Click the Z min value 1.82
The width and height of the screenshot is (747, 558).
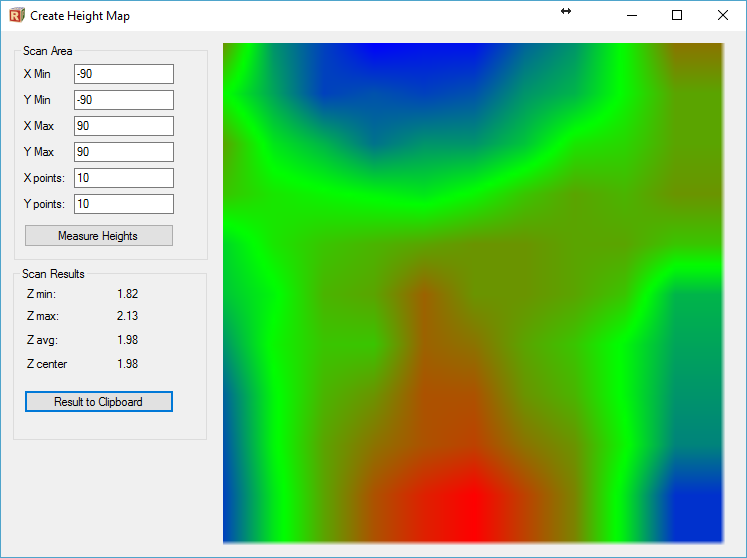(x=127, y=294)
